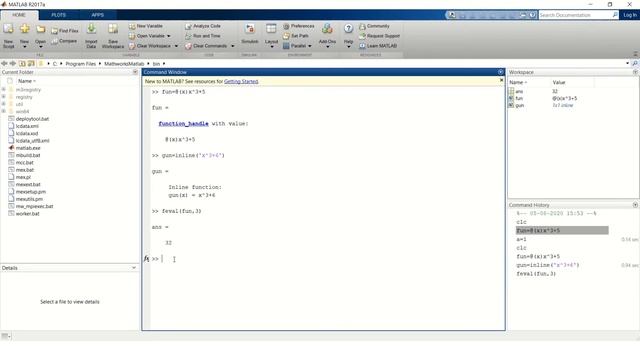The width and height of the screenshot is (640, 360).
Task: Open the Open Variable dropdown
Action: 150,36
